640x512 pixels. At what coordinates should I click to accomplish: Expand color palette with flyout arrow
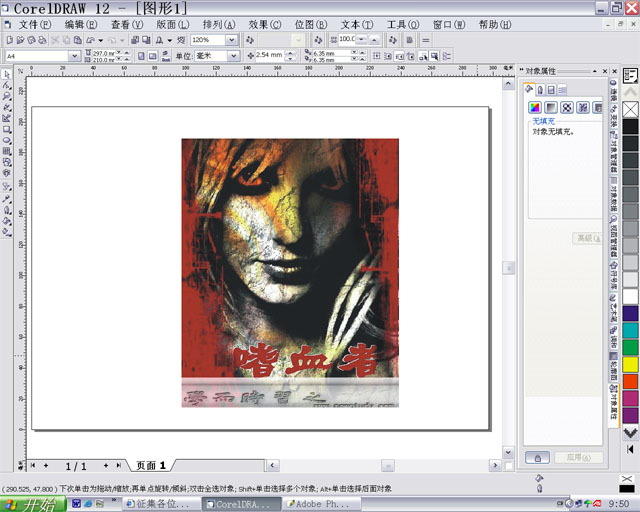[x=630, y=449]
